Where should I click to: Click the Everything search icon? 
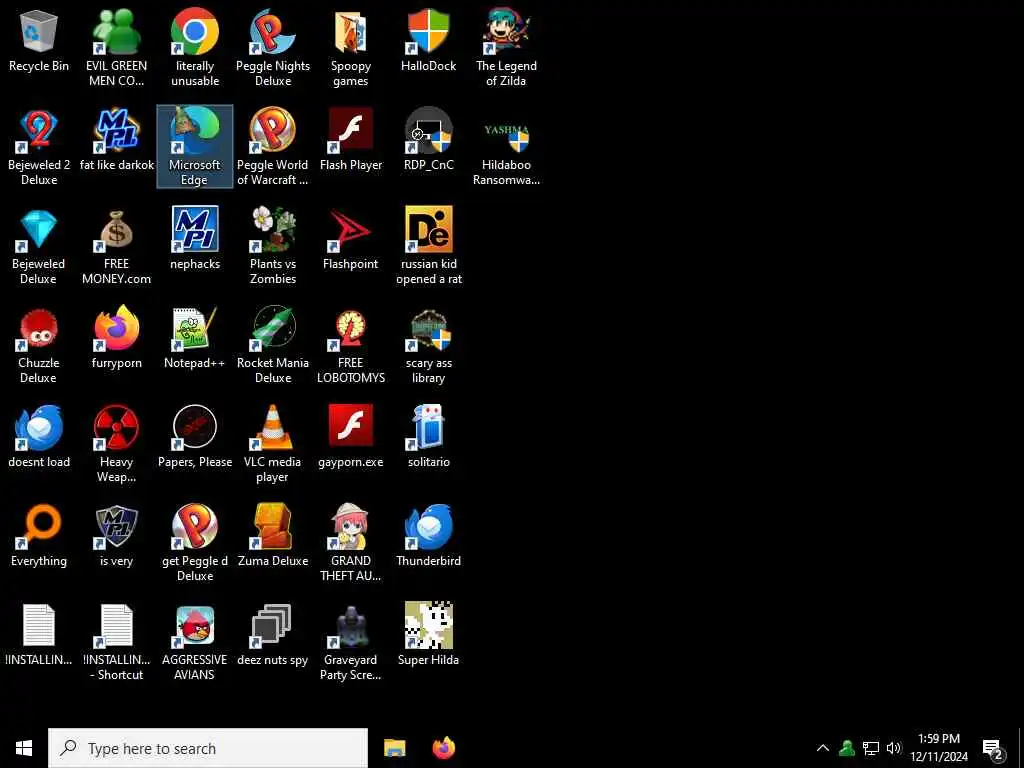pyautogui.click(x=39, y=526)
